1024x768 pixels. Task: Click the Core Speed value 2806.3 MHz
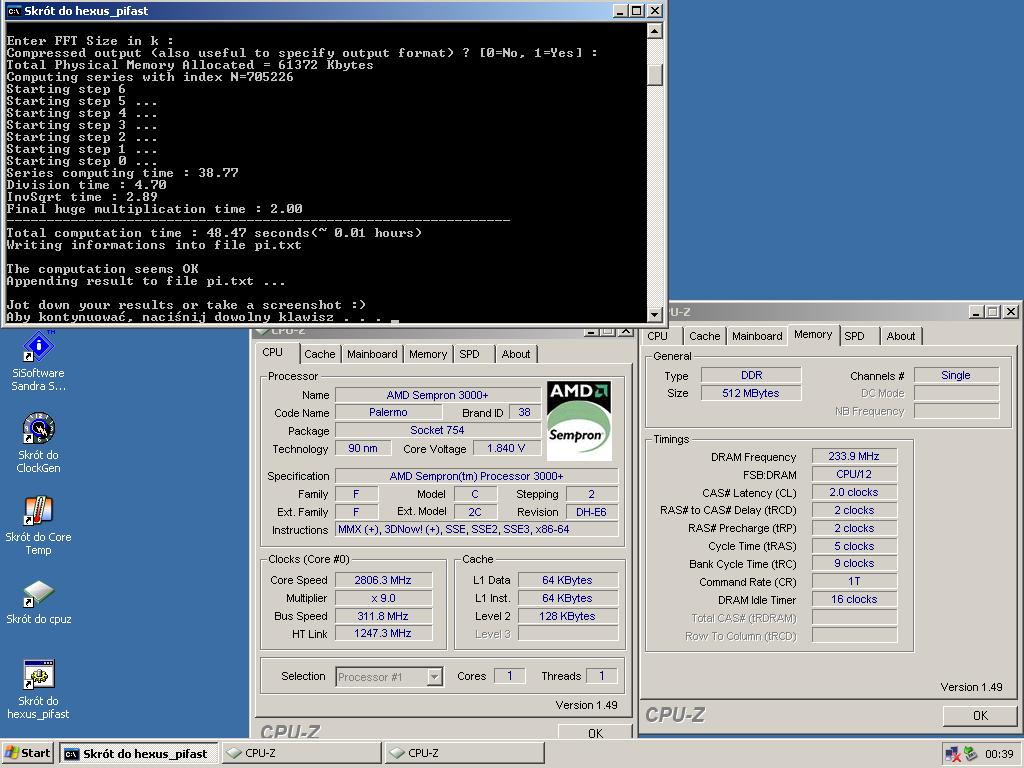[383, 580]
